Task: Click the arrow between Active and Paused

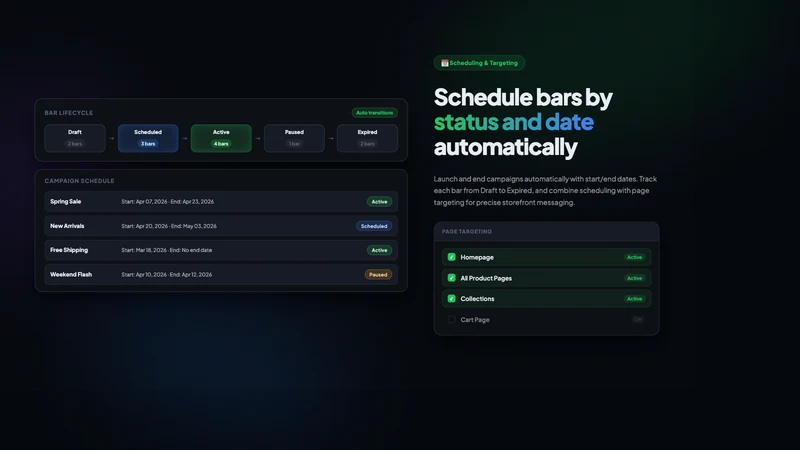Action: pyautogui.click(x=258, y=138)
